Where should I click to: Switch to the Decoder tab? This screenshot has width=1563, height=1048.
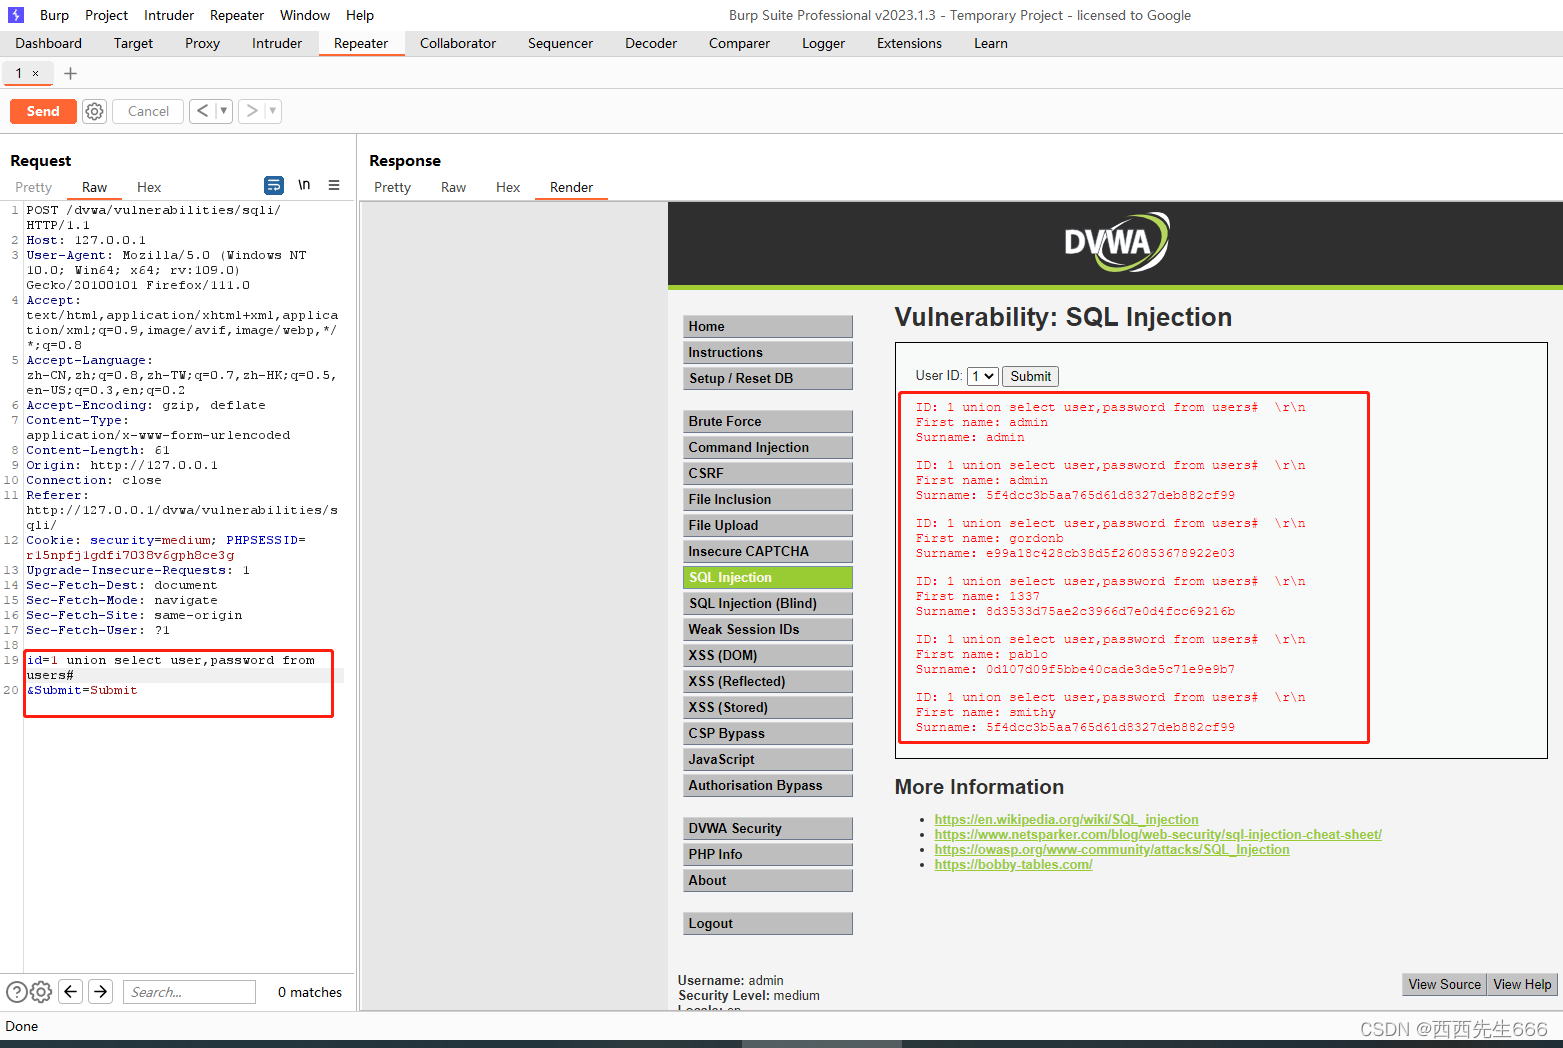651,43
